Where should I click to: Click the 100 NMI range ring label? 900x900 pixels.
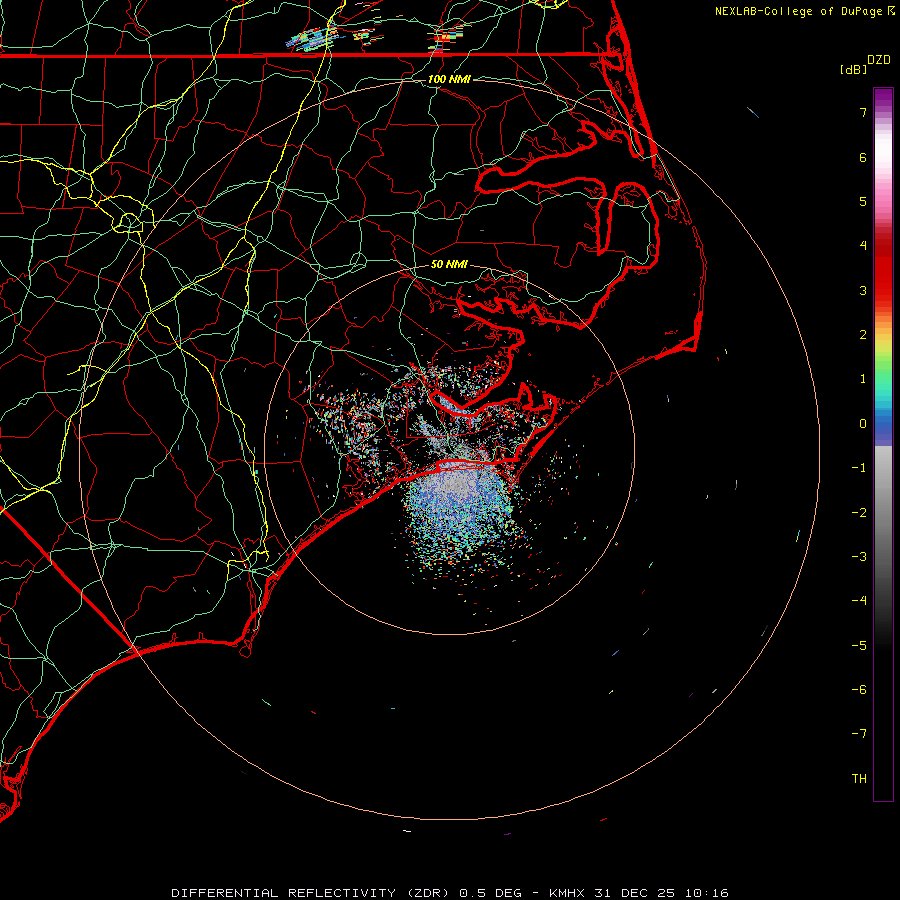pyautogui.click(x=449, y=79)
